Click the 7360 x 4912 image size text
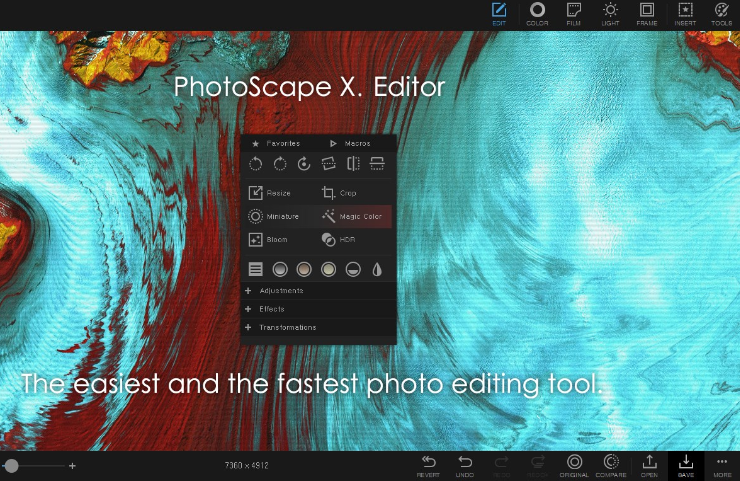740x481 pixels. pos(246,465)
